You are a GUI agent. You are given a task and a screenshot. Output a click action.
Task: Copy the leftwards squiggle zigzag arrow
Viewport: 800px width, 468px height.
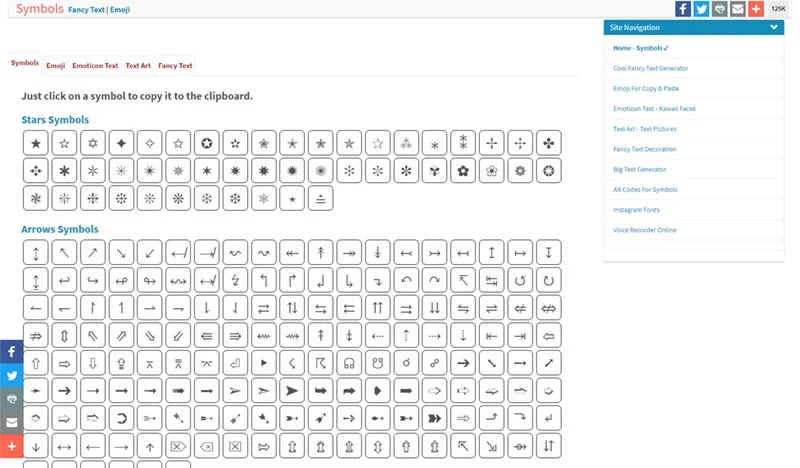click(264, 335)
